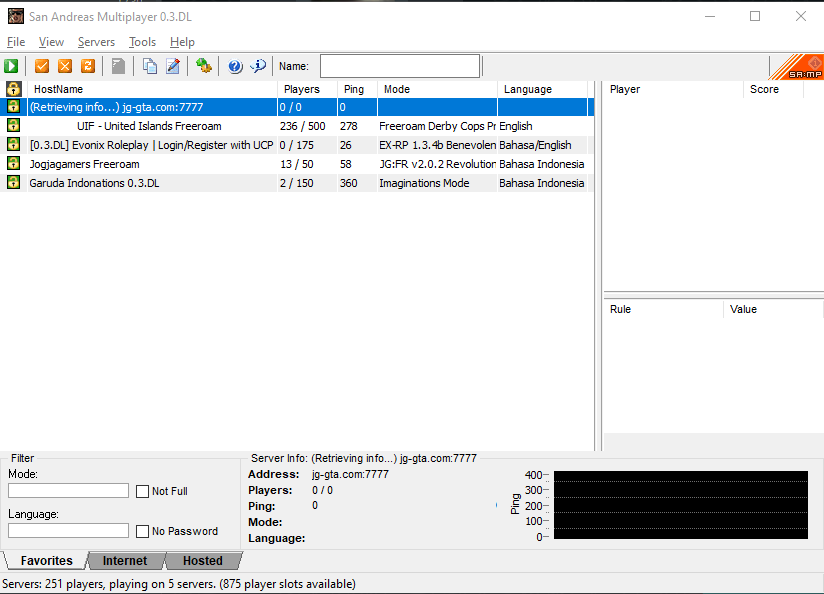Click the Name input field

tap(400, 66)
